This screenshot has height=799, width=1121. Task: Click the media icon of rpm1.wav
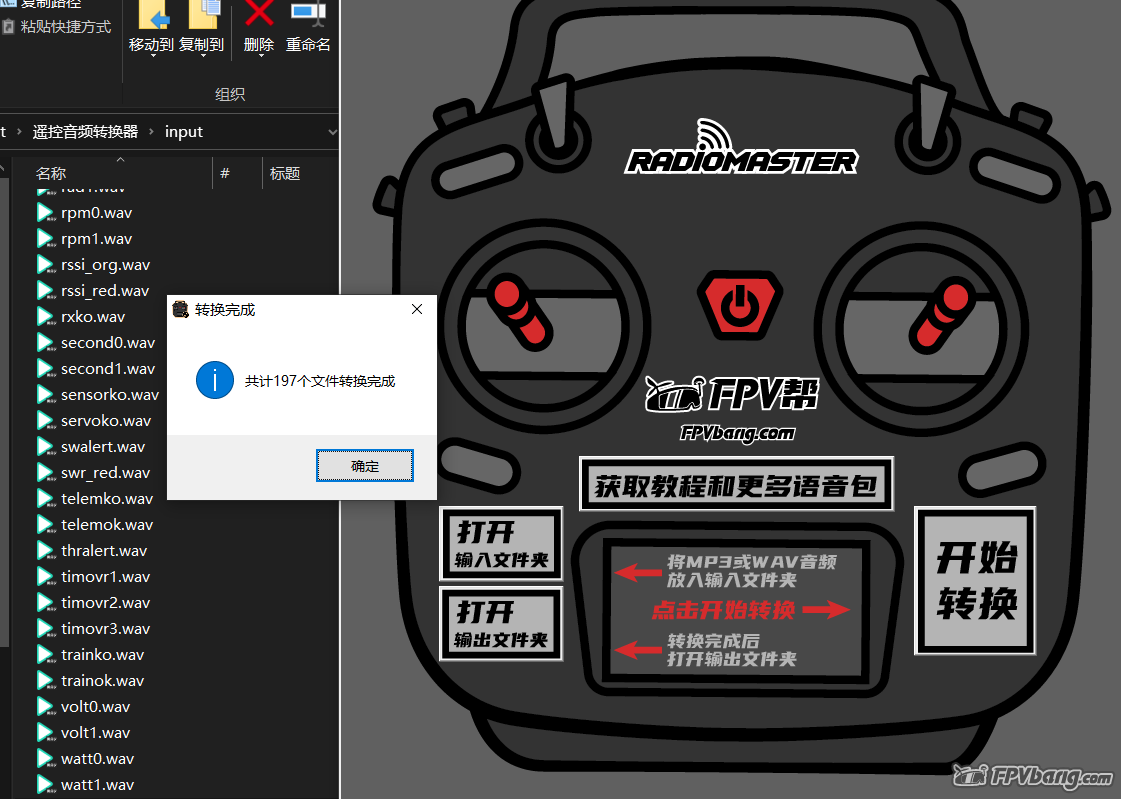coord(46,239)
